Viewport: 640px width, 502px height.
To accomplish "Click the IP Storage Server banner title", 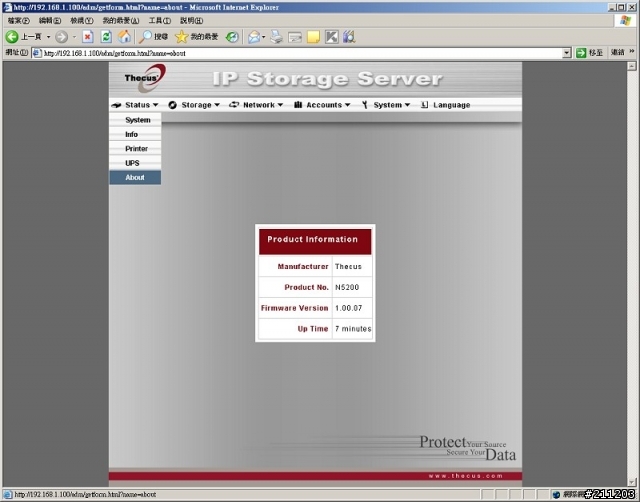I will coord(327,79).
